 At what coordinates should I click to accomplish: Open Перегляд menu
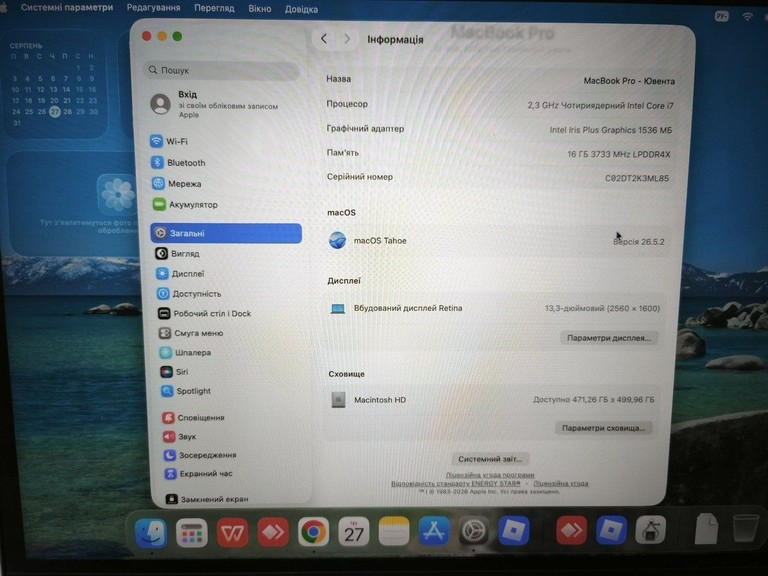pyautogui.click(x=214, y=8)
